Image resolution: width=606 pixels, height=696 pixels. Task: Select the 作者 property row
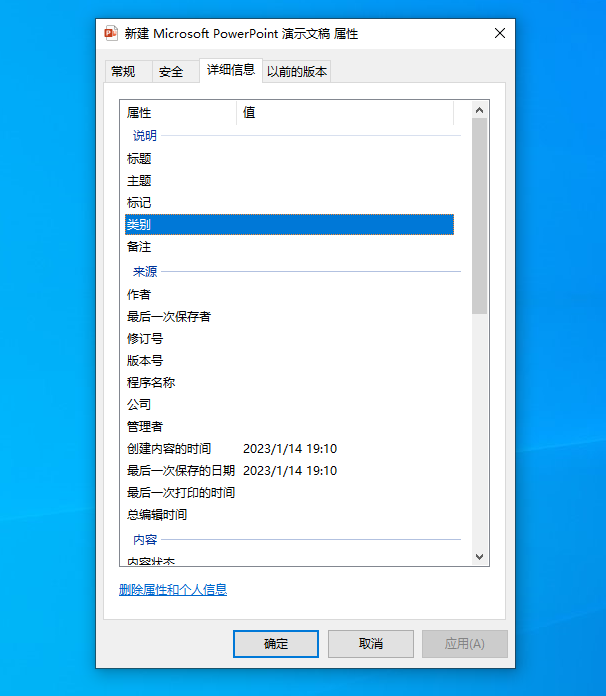click(x=289, y=294)
